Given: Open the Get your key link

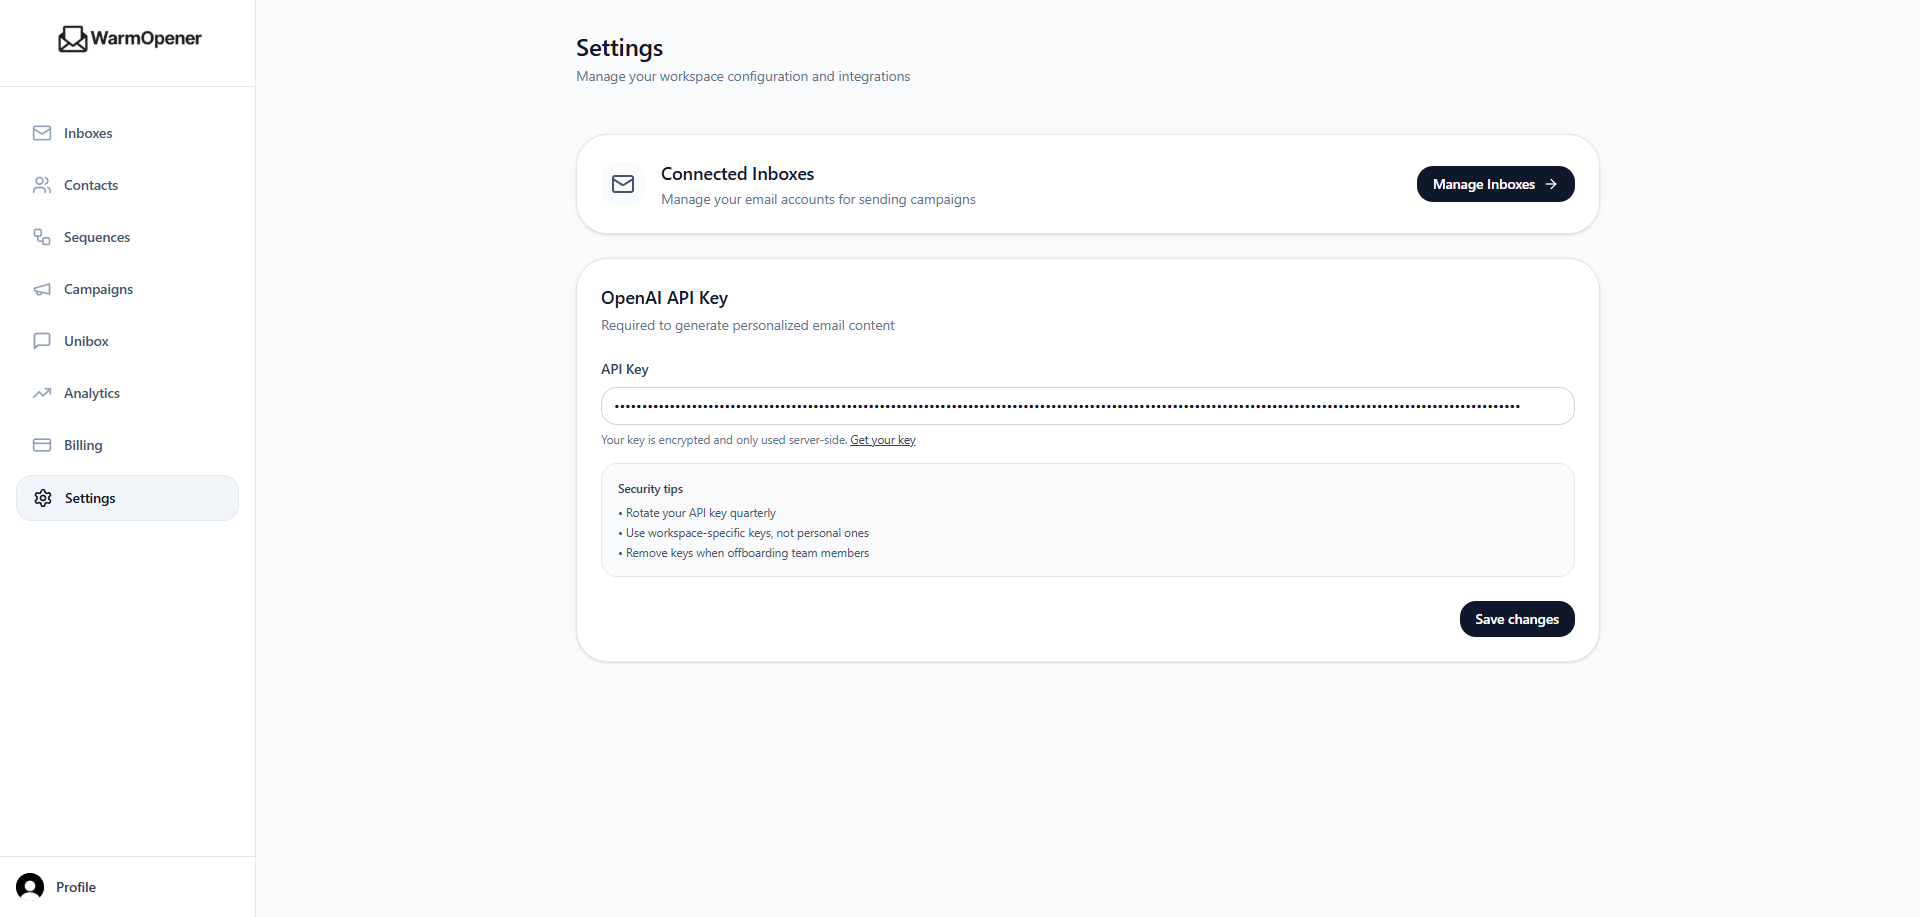Looking at the screenshot, I should pyautogui.click(x=882, y=439).
